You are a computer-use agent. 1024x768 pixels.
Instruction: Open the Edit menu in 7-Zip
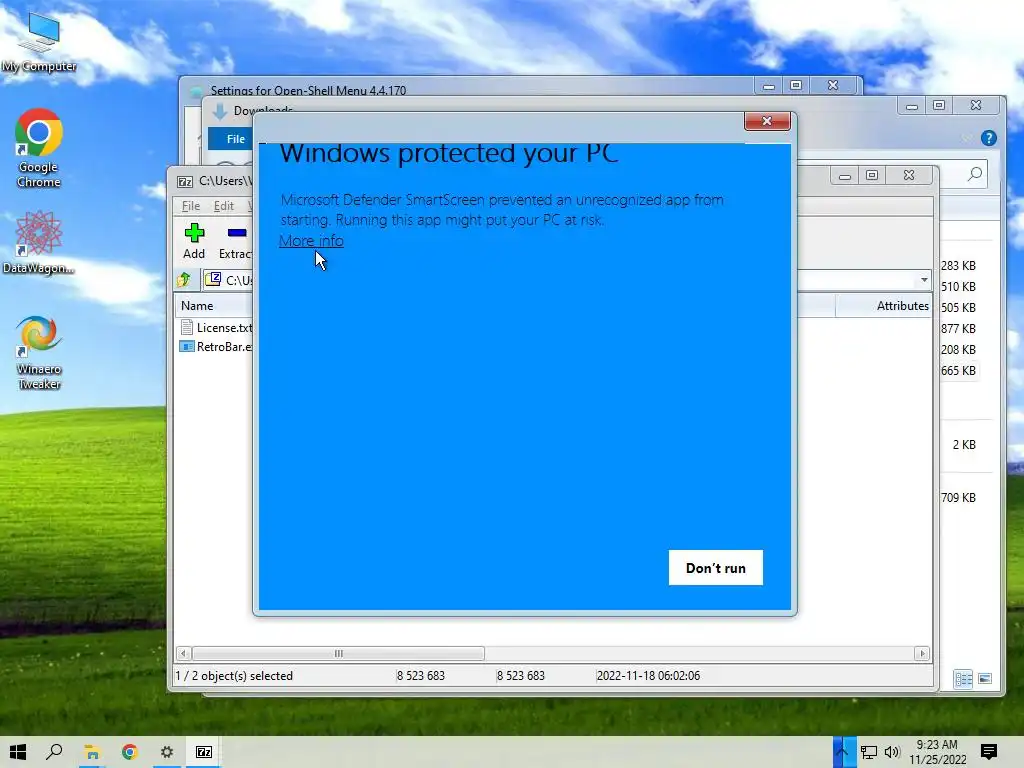pyautogui.click(x=223, y=206)
